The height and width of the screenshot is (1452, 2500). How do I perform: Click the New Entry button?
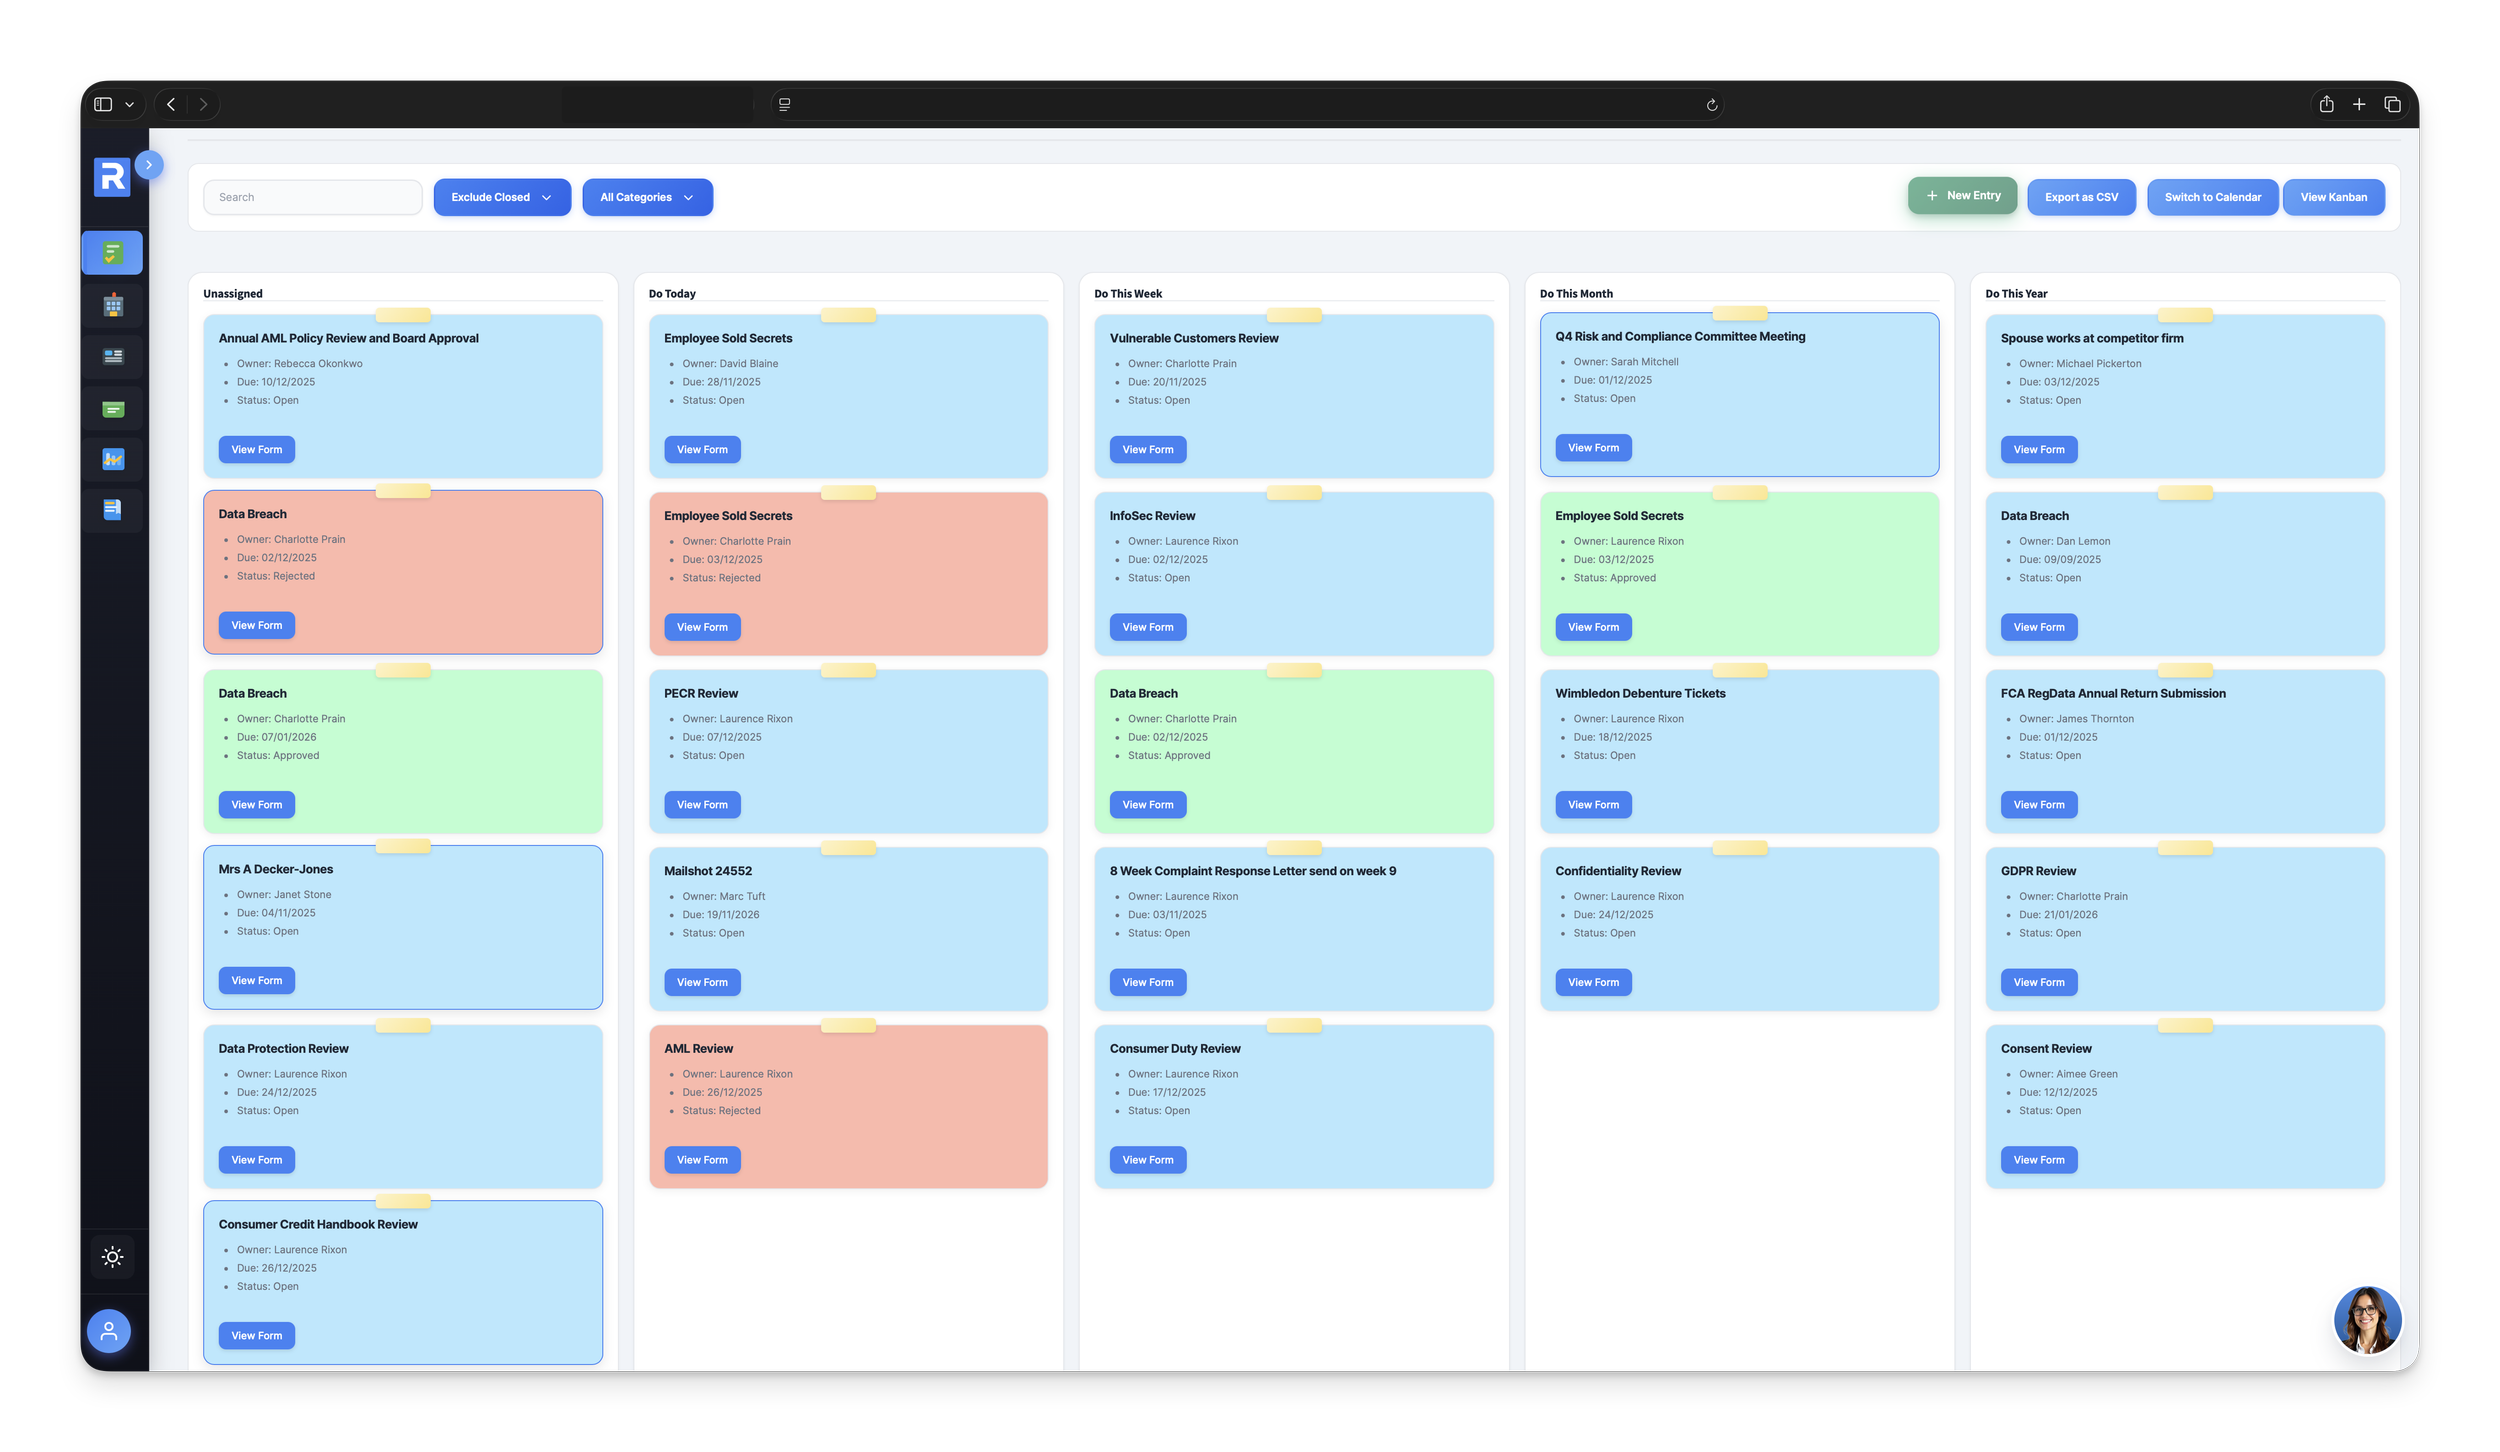click(1961, 195)
